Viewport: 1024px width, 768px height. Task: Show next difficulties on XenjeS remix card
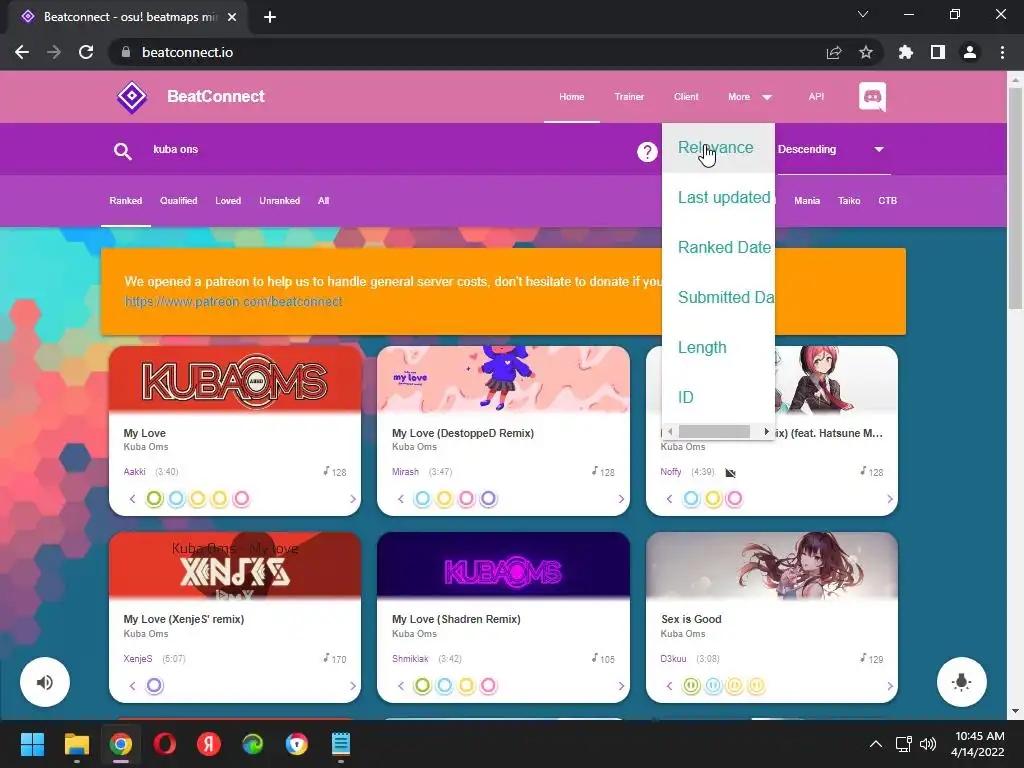click(x=353, y=686)
